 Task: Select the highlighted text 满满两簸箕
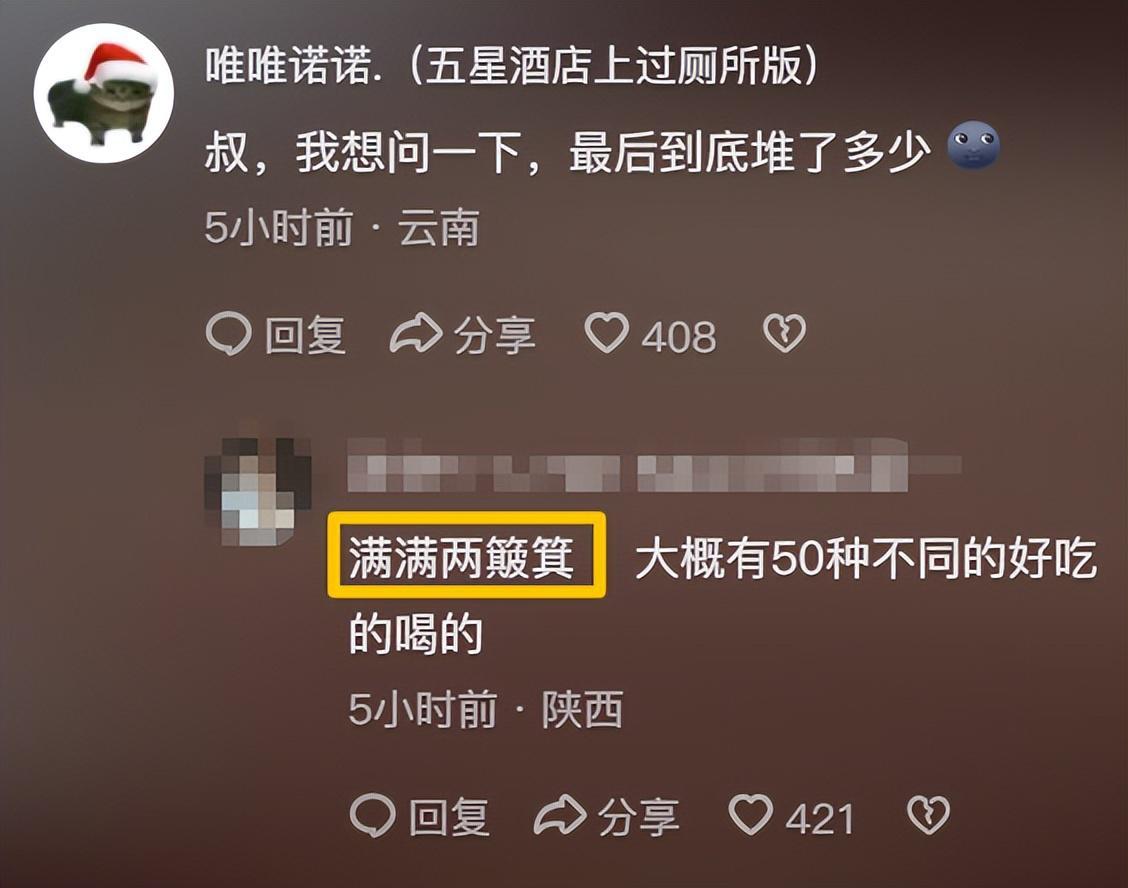click(462, 558)
